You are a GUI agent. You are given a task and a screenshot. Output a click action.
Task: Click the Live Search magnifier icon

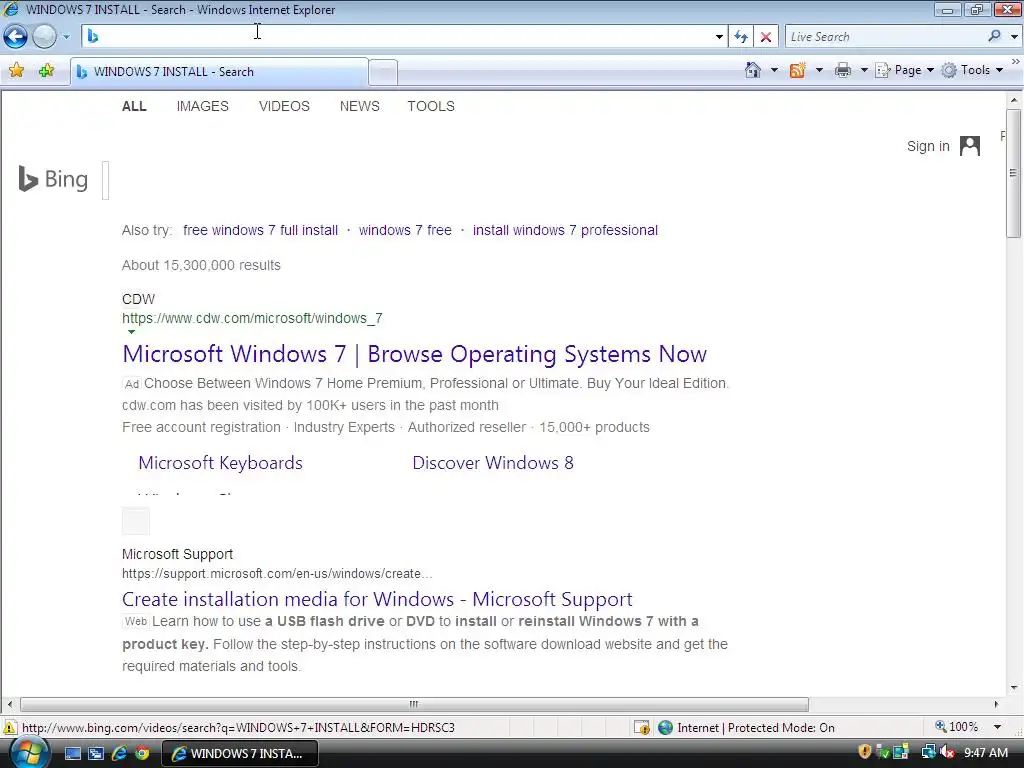click(x=995, y=36)
